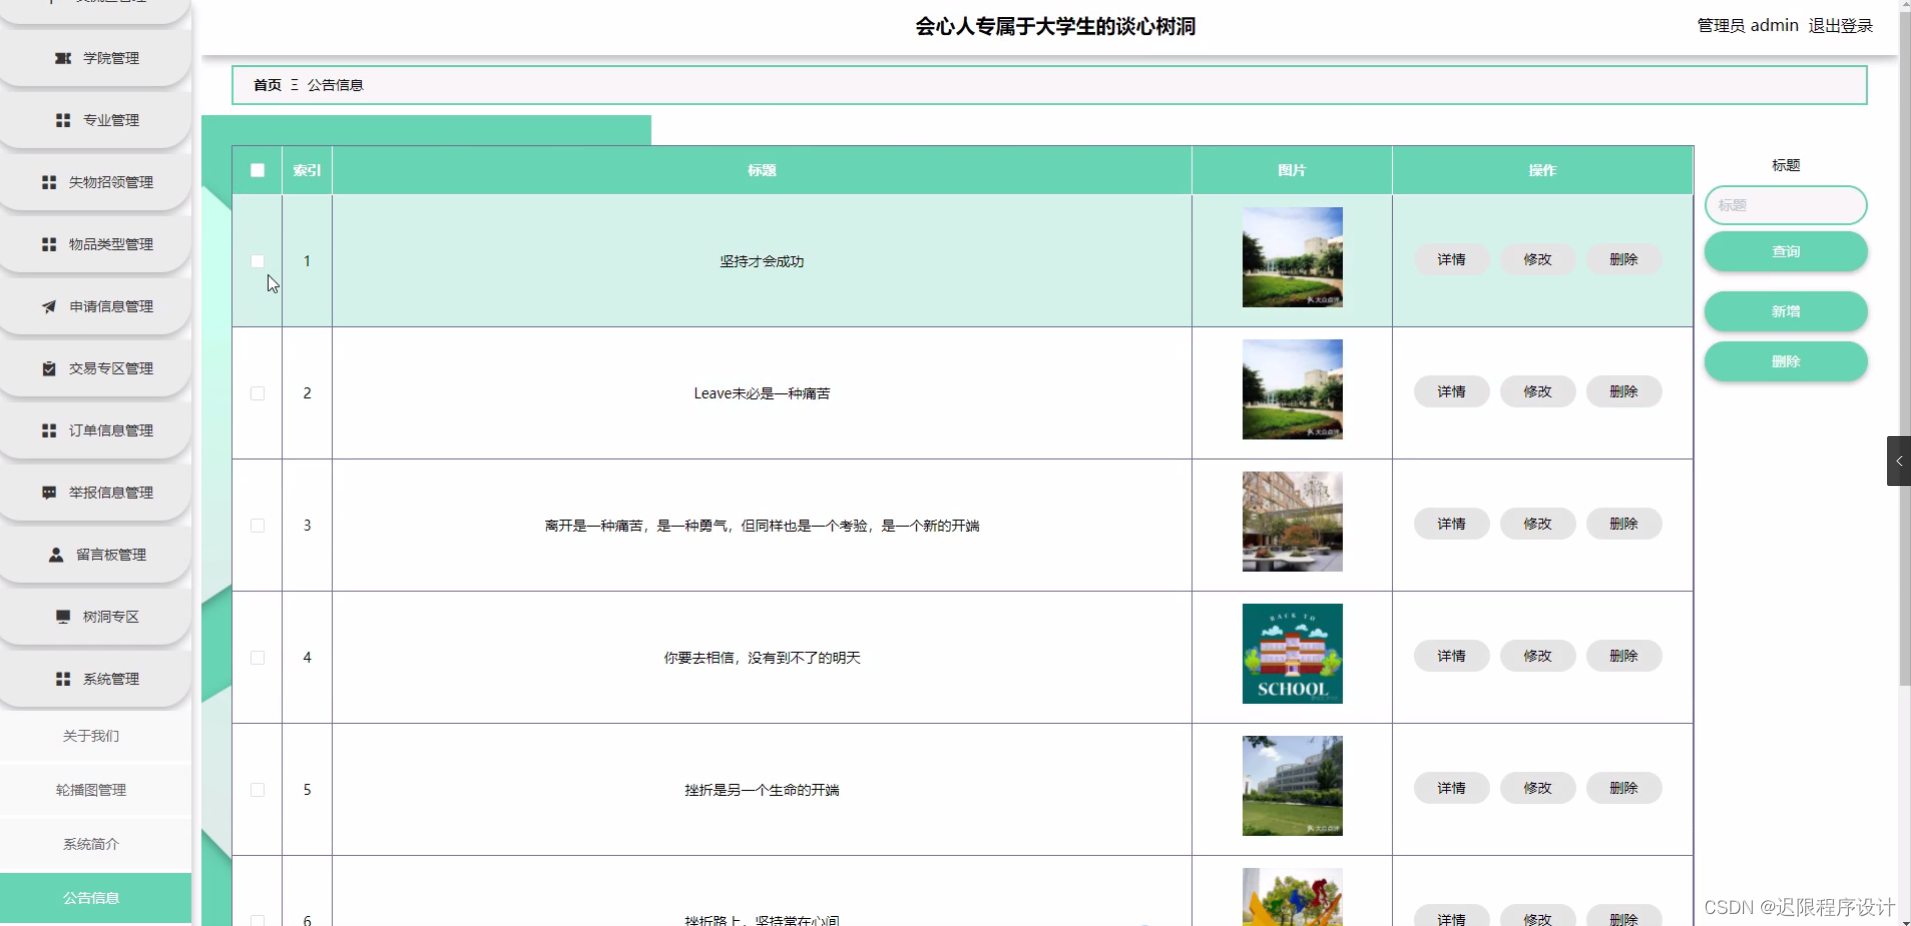This screenshot has height=926, width=1911.
Task: Click the Back to School thumbnail in row 4
Action: (1292, 653)
